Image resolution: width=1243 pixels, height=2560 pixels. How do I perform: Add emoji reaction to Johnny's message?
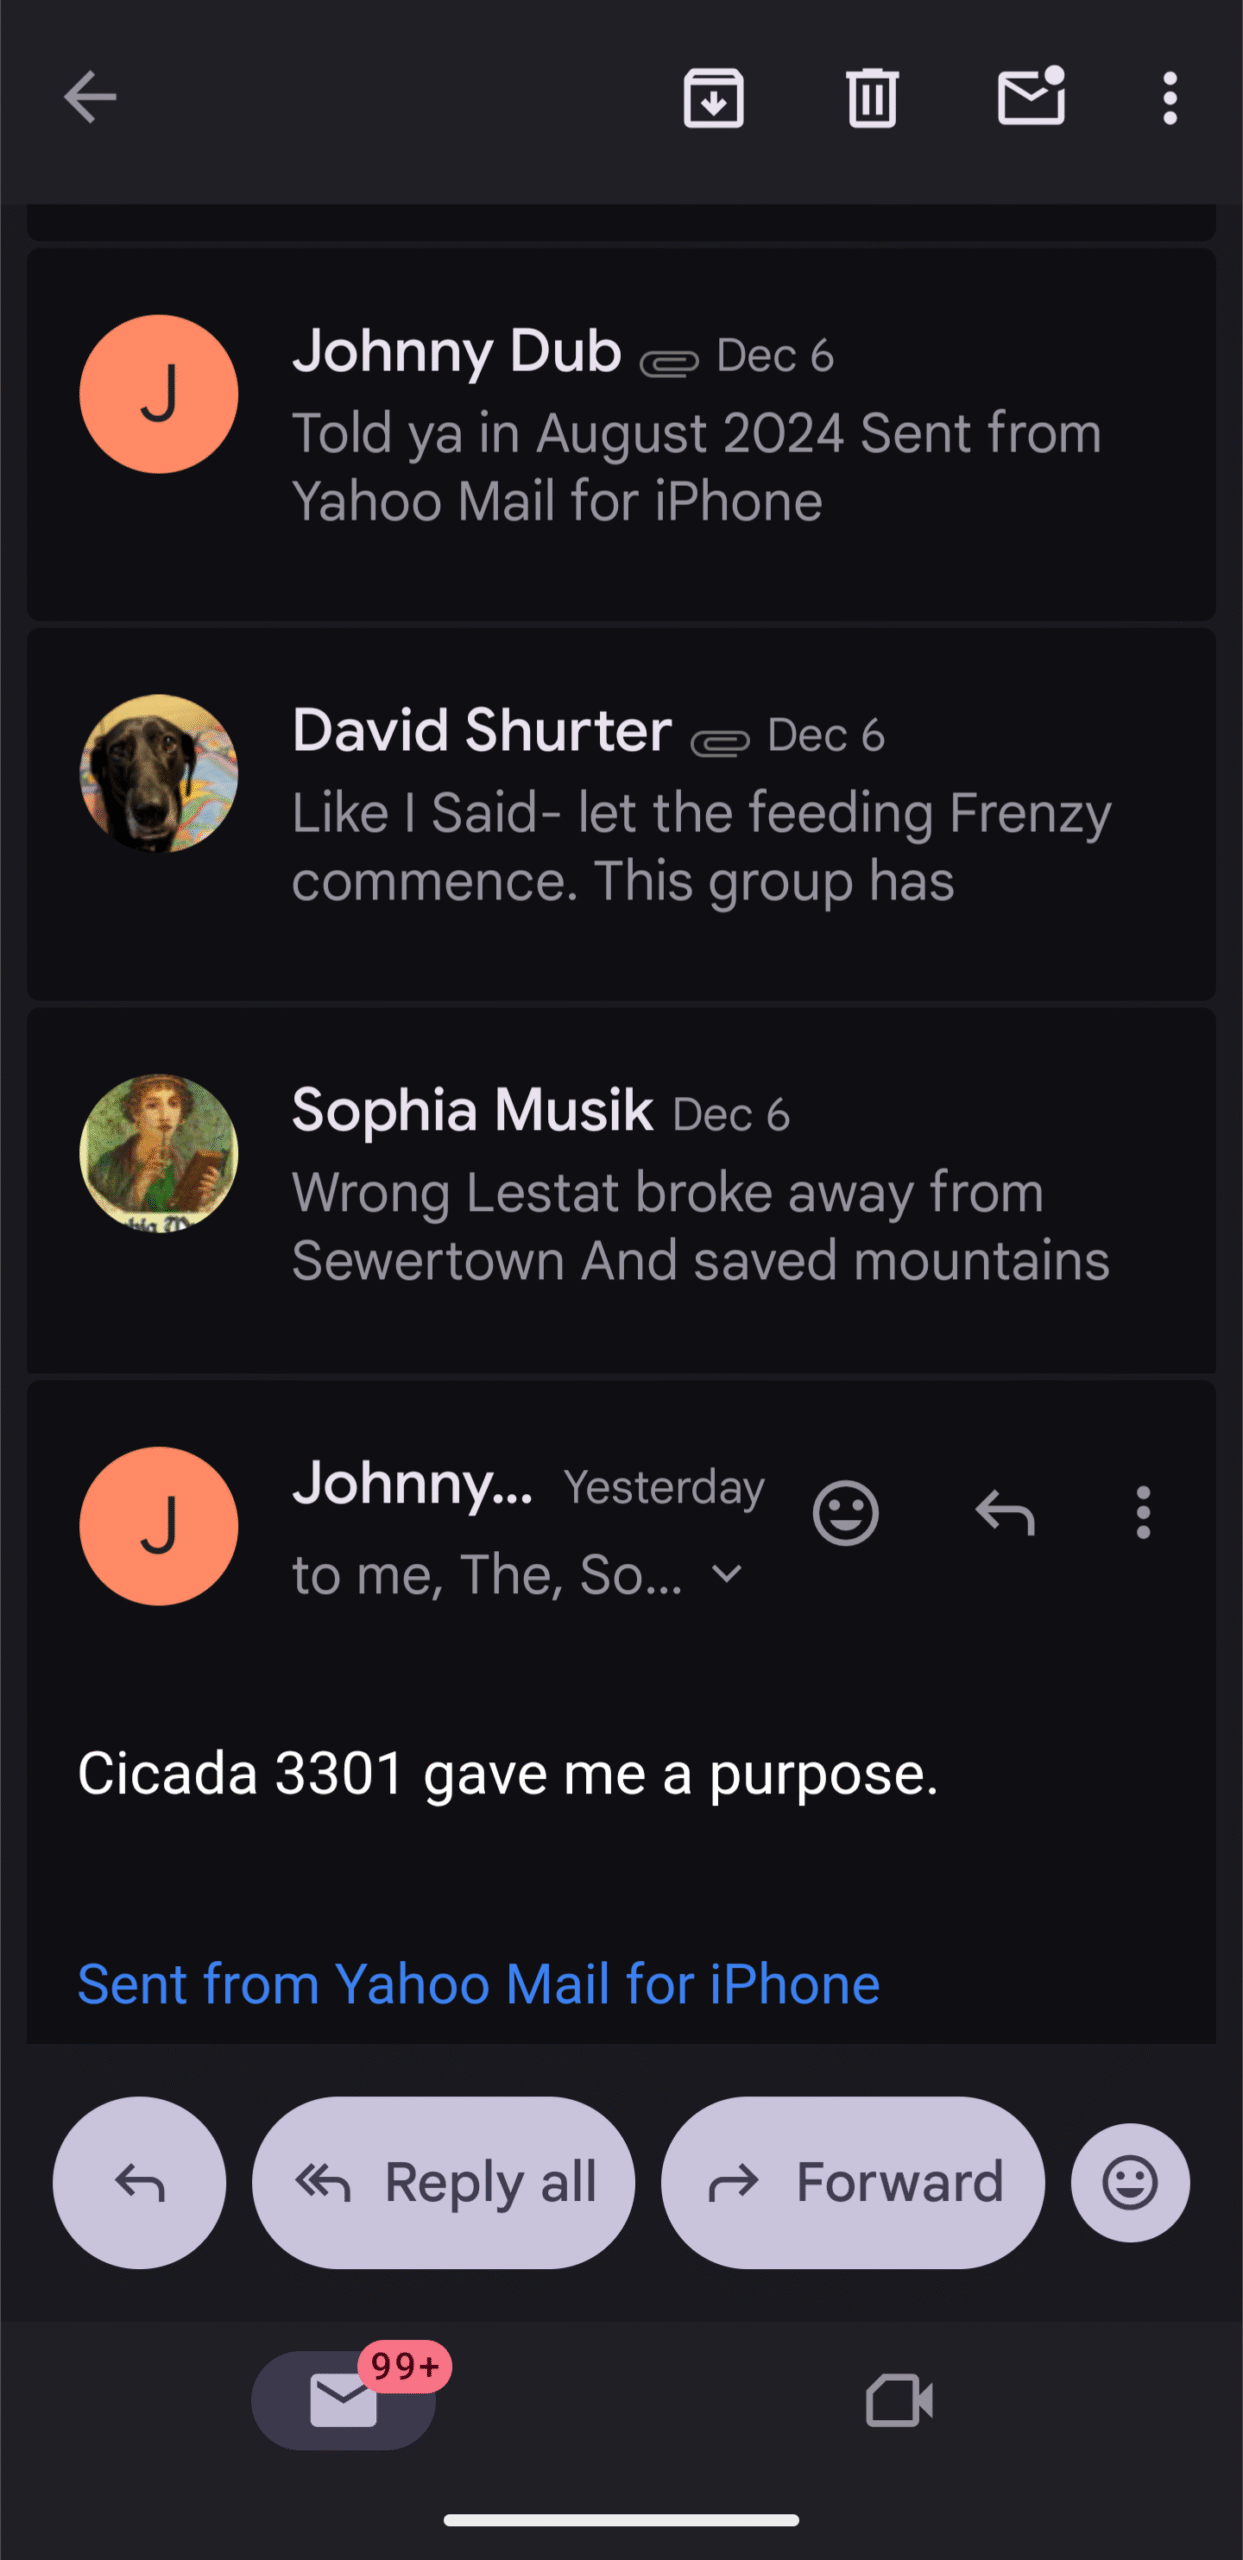click(x=845, y=1512)
